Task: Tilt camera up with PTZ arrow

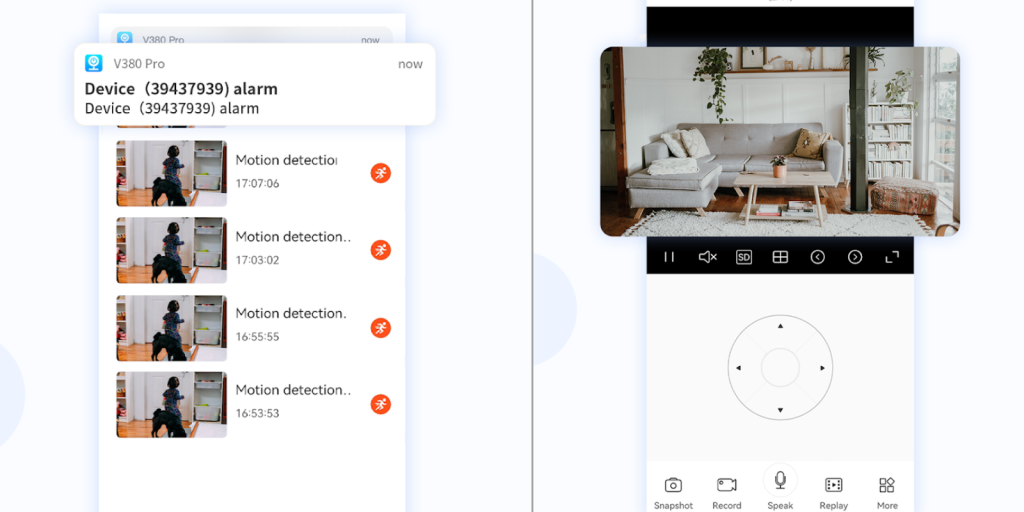Action: (780, 326)
